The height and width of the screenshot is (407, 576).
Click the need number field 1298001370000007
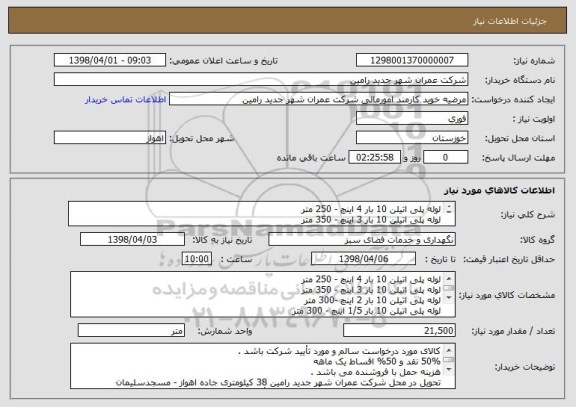coord(412,60)
